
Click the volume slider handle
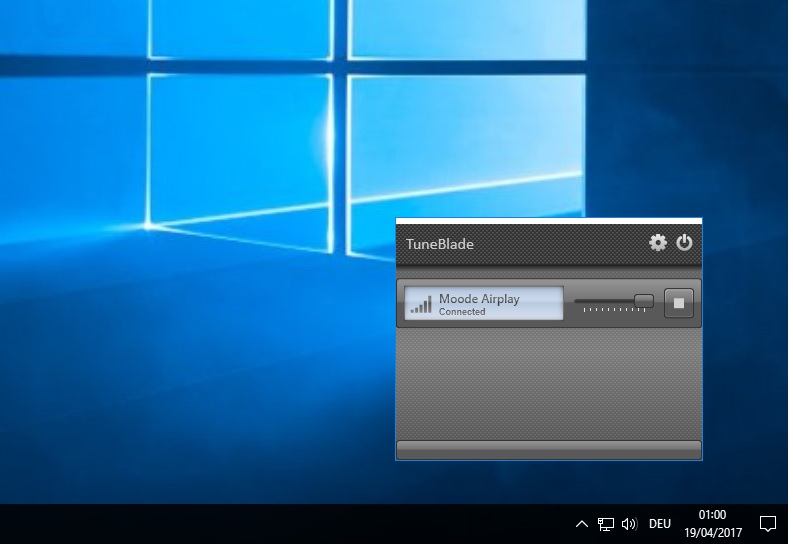pyautogui.click(x=644, y=300)
